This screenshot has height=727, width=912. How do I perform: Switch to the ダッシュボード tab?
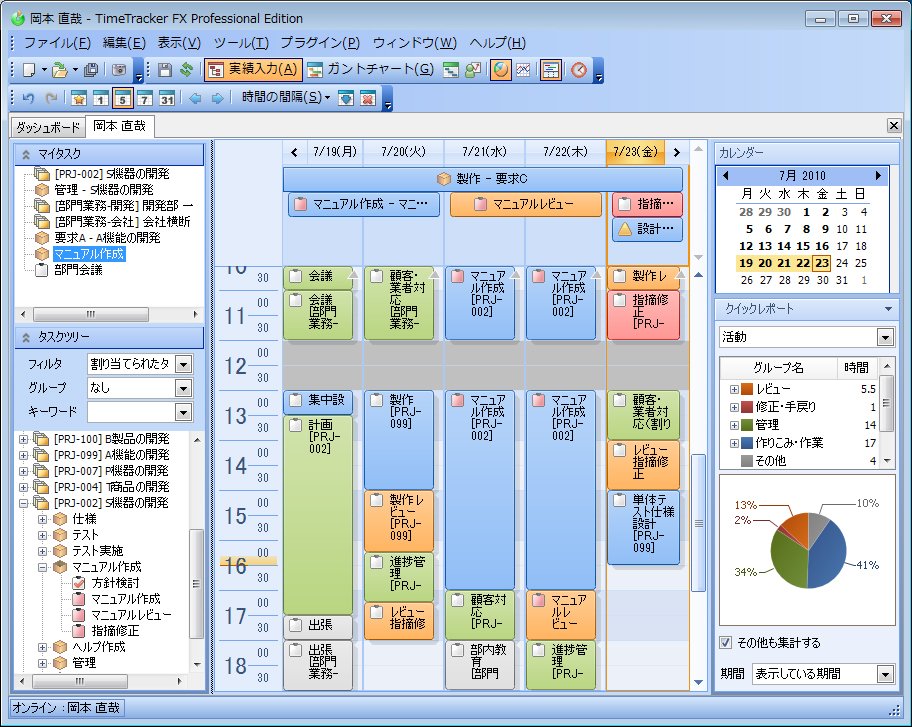(x=48, y=127)
